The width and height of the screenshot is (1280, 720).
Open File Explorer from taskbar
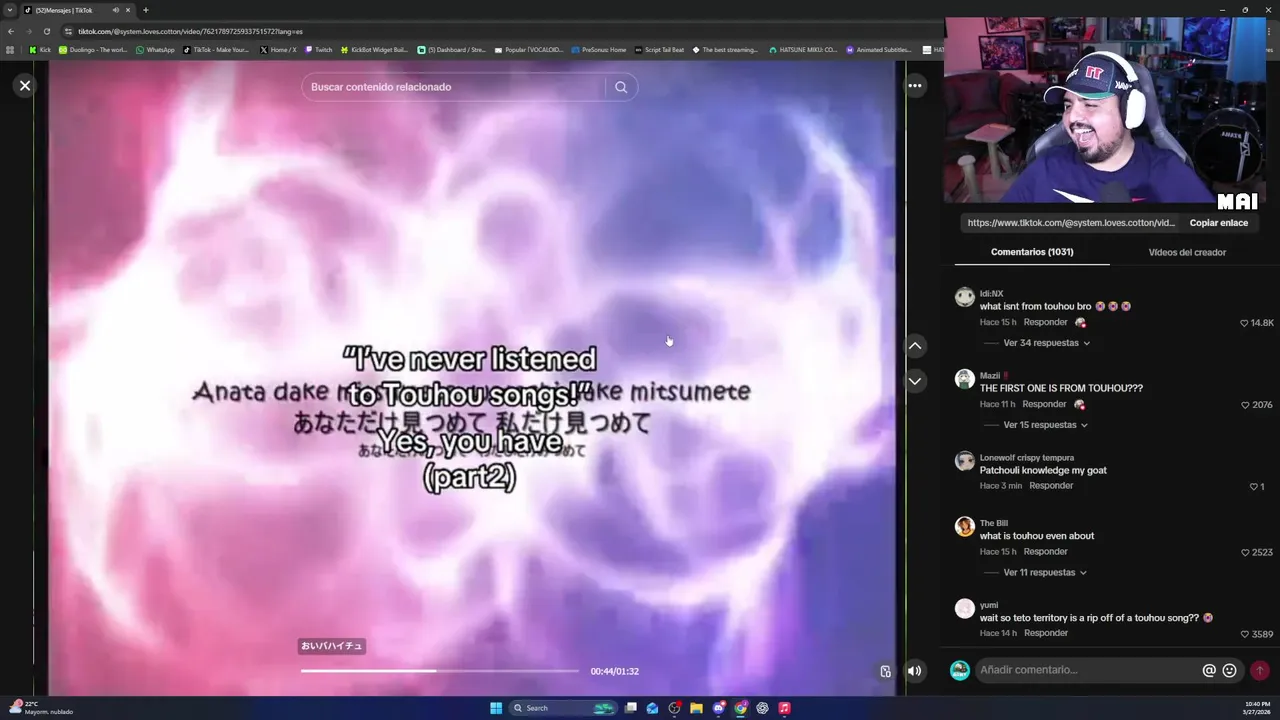tap(696, 708)
